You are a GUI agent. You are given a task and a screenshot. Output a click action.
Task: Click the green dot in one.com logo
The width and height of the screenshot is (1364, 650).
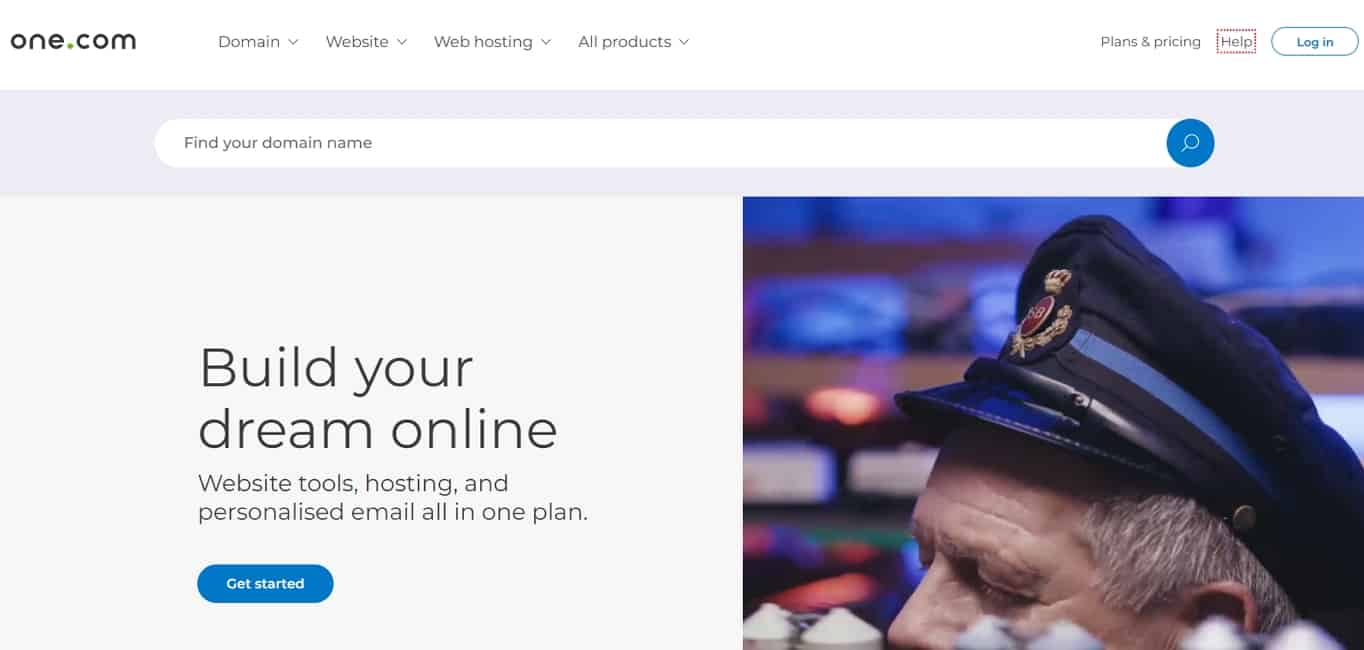click(70, 47)
